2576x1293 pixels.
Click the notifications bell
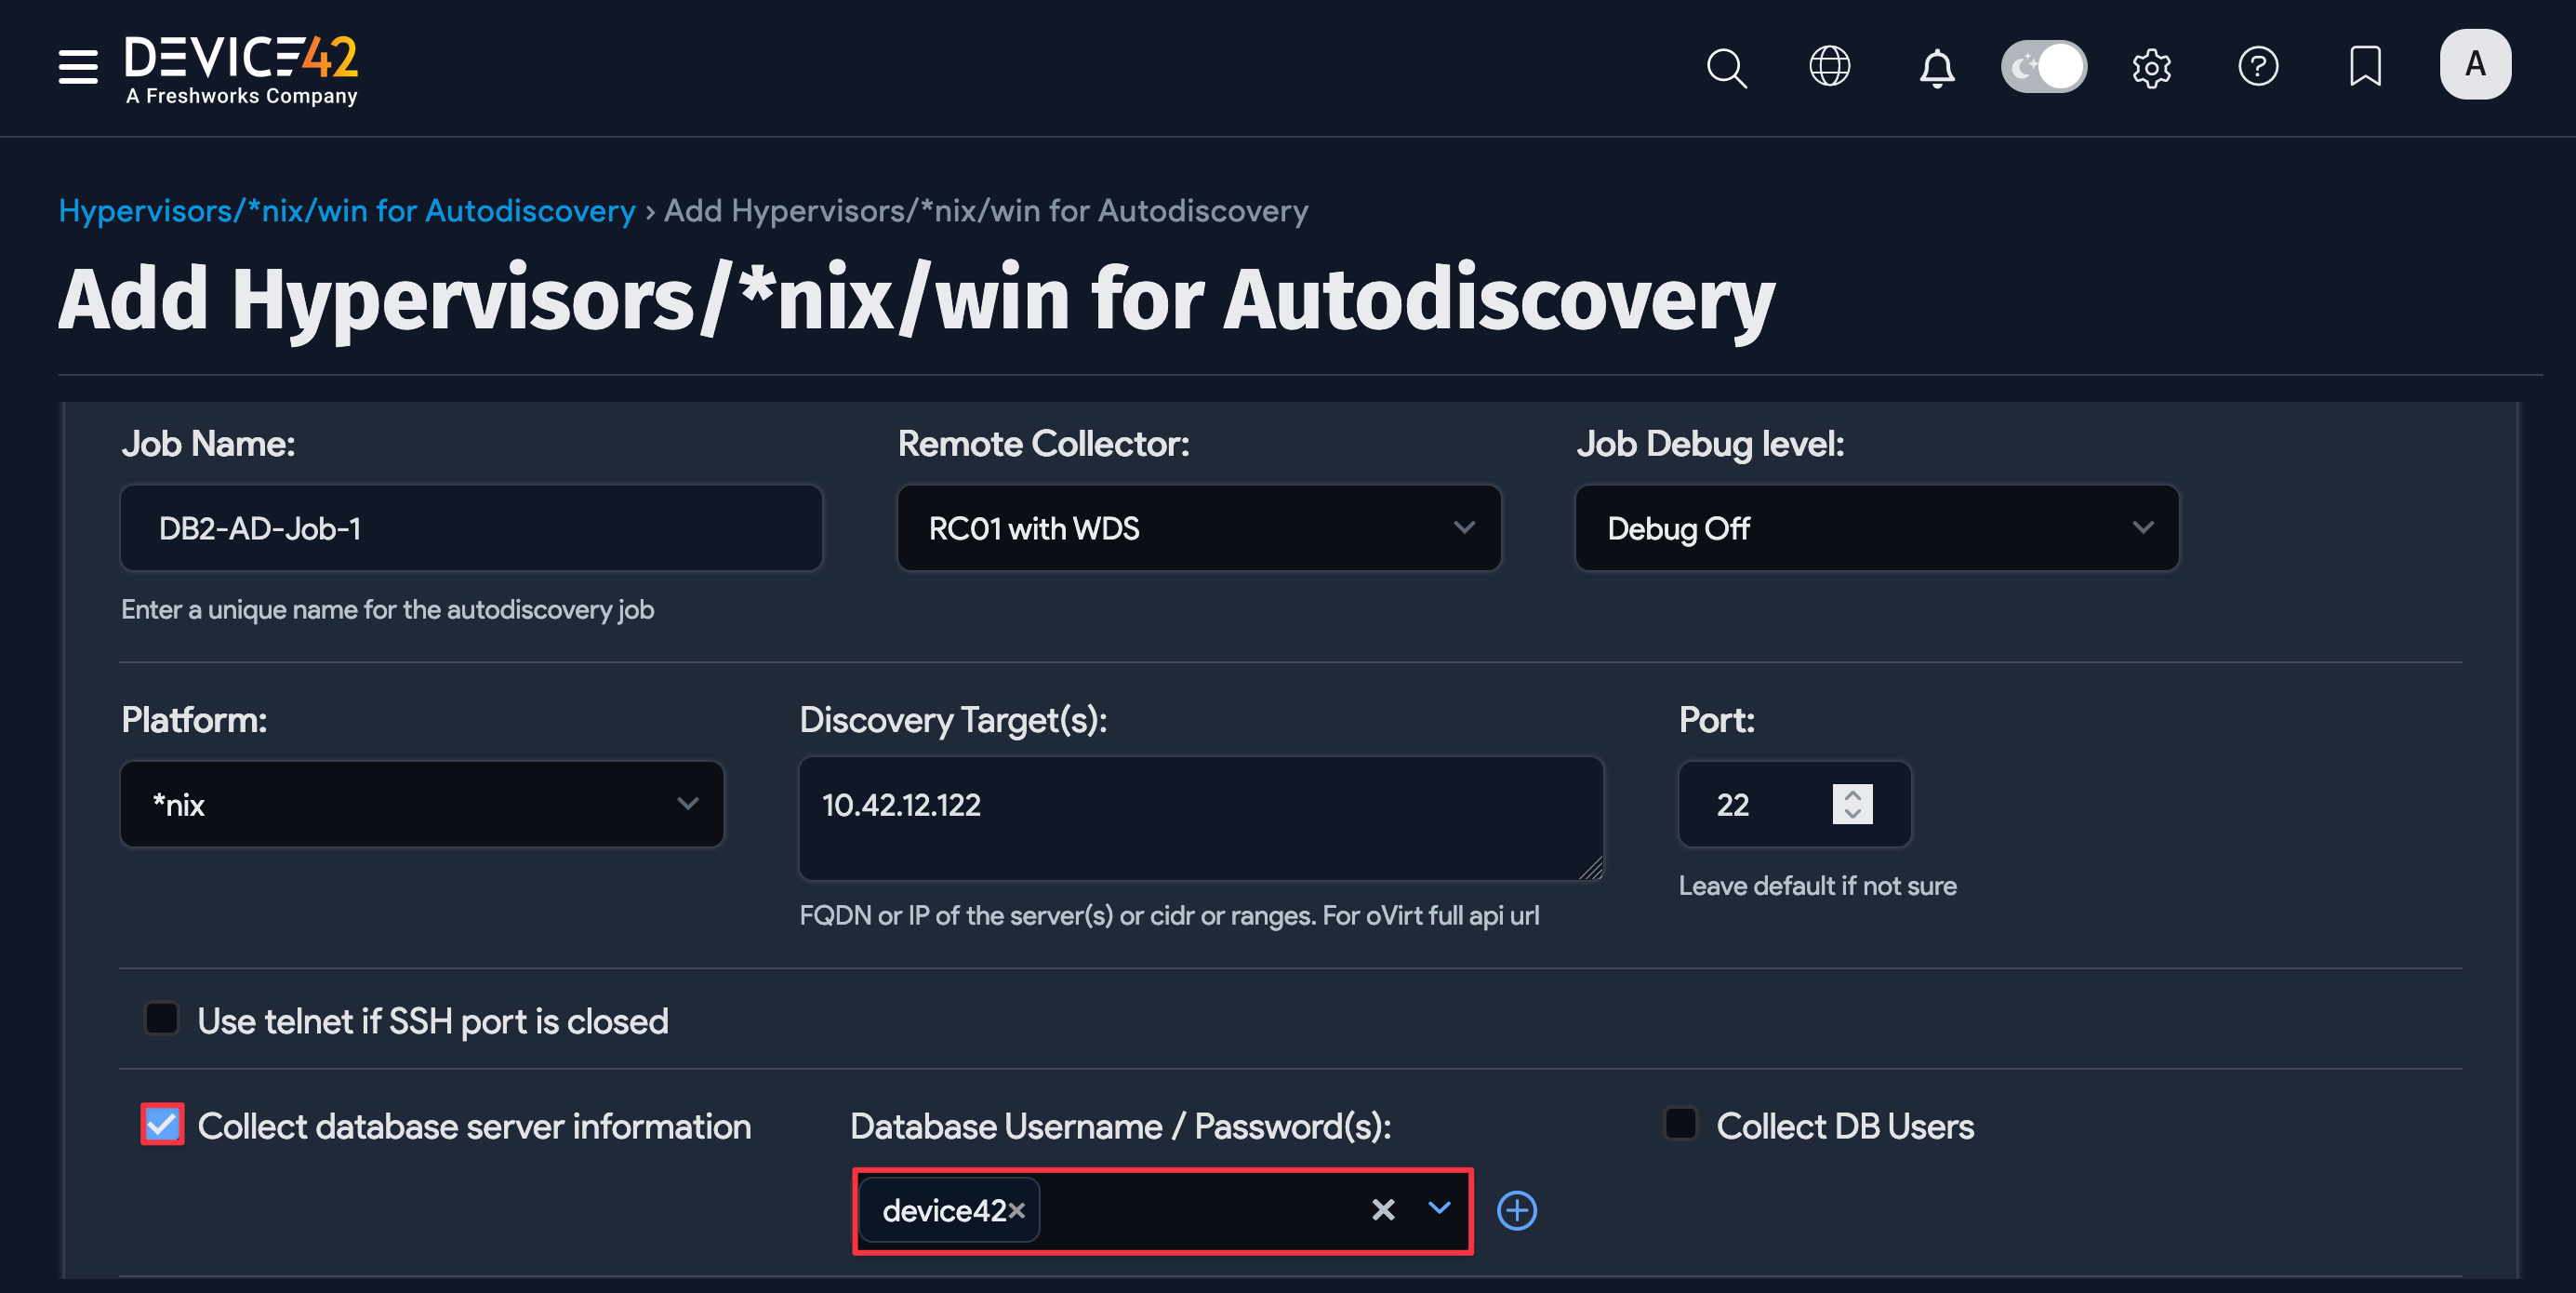click(1936, 67)
